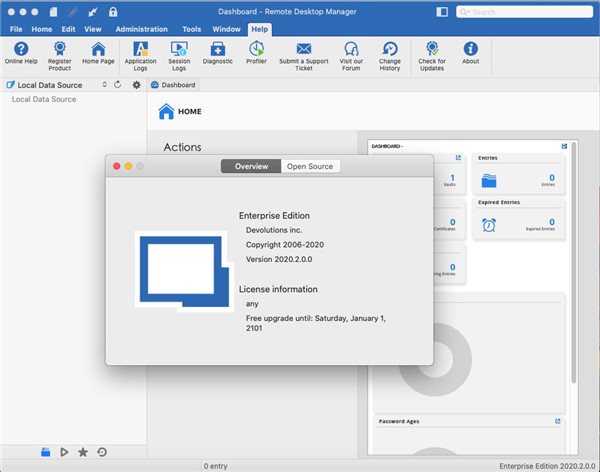
Task: Open Application Logs
Action: click(x=140, y=56)
